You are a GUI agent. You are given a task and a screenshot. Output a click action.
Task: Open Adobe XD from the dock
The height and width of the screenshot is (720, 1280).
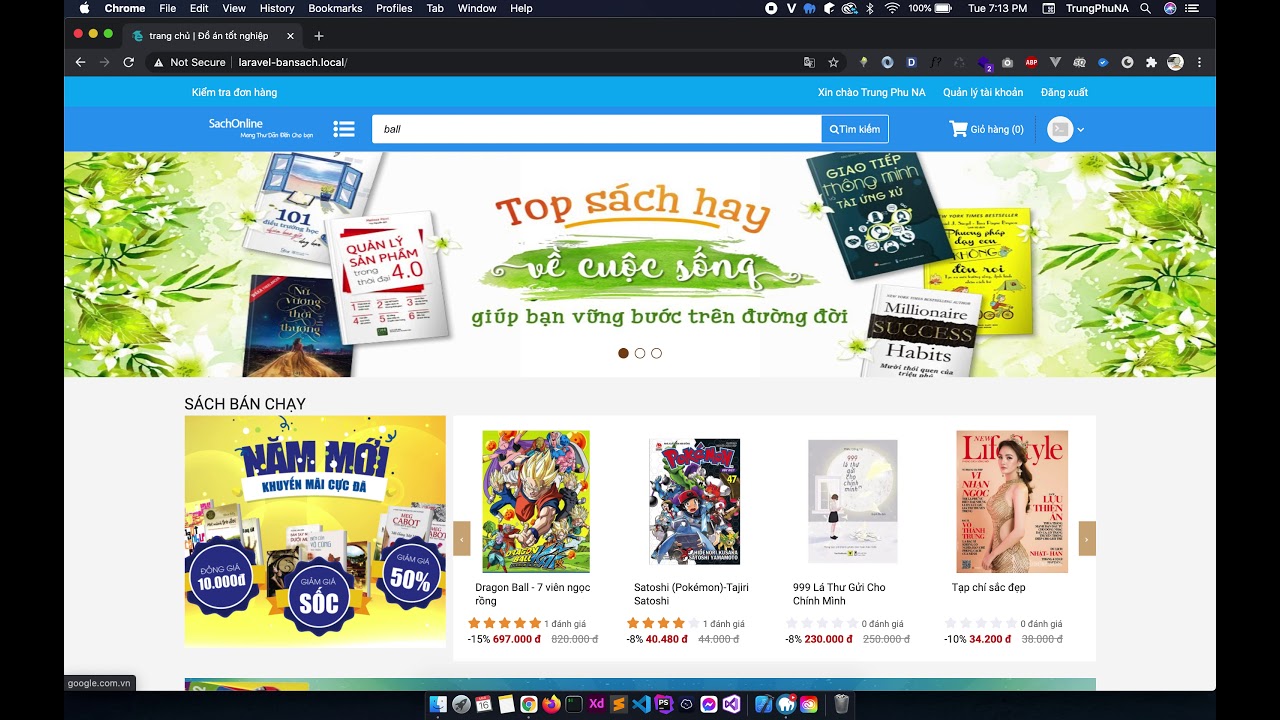pyautogui.click(x=597, y=704)
